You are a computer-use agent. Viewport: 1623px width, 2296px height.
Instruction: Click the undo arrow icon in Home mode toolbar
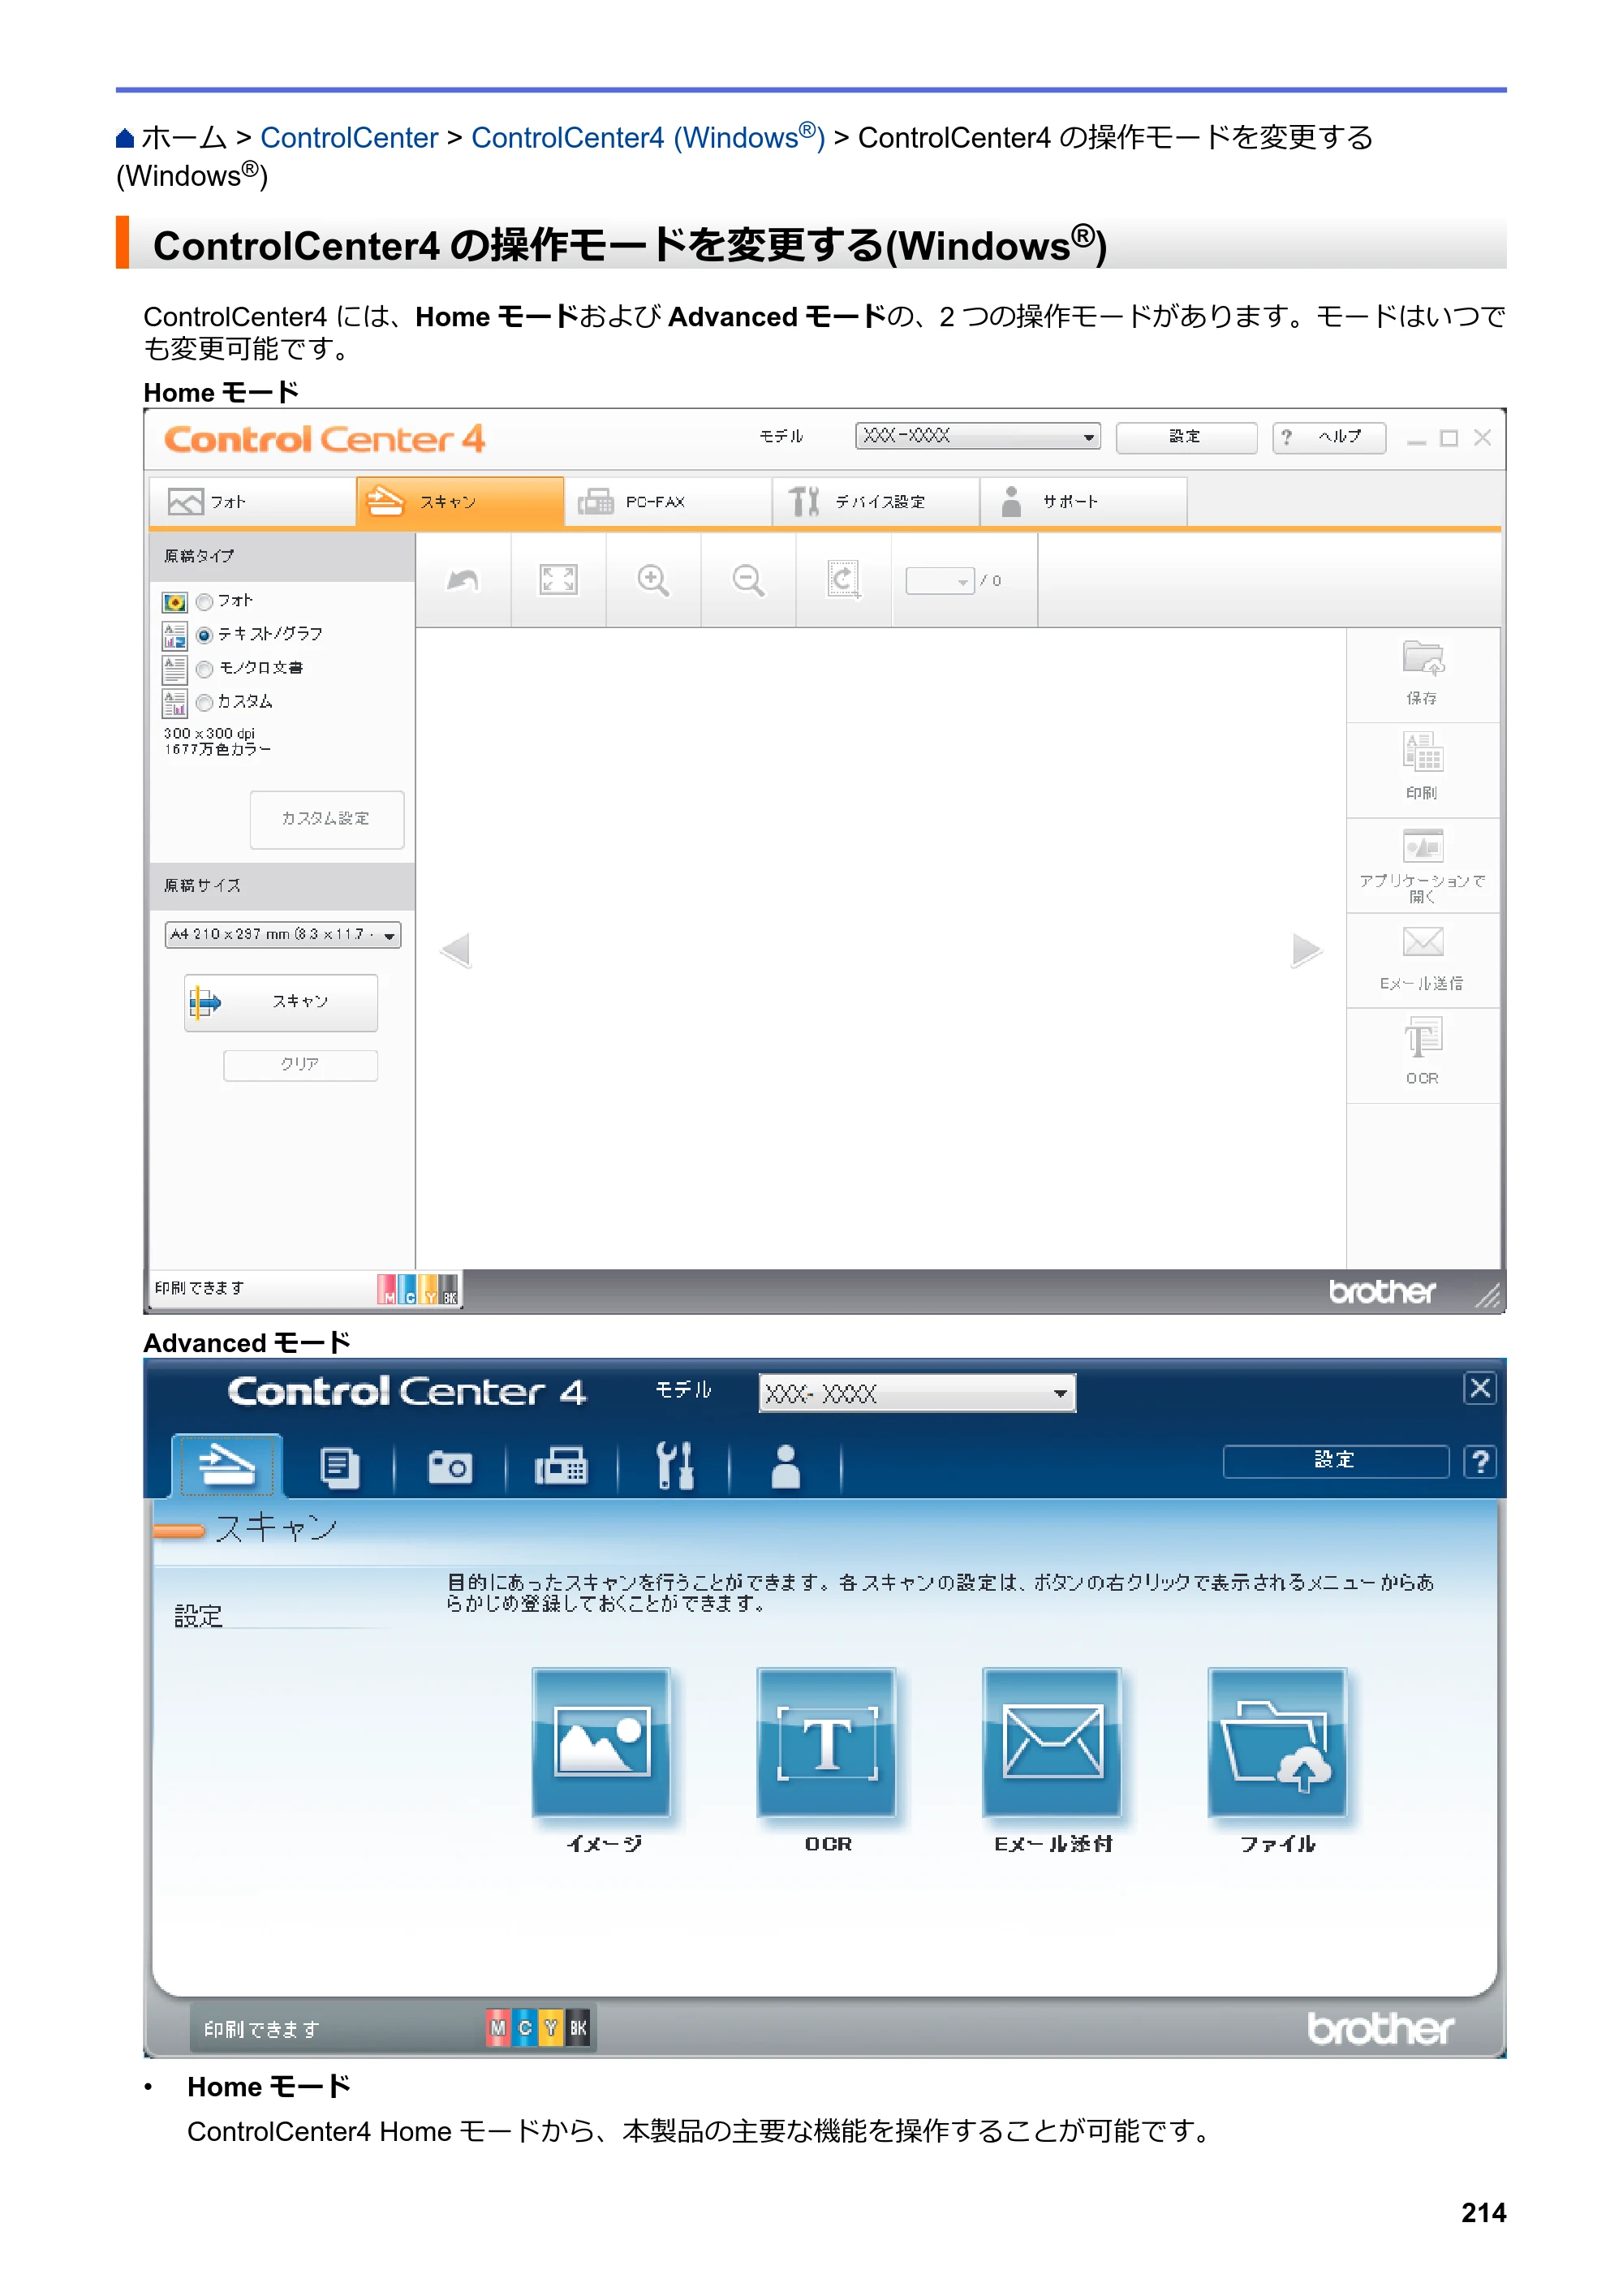coord(463,580)
